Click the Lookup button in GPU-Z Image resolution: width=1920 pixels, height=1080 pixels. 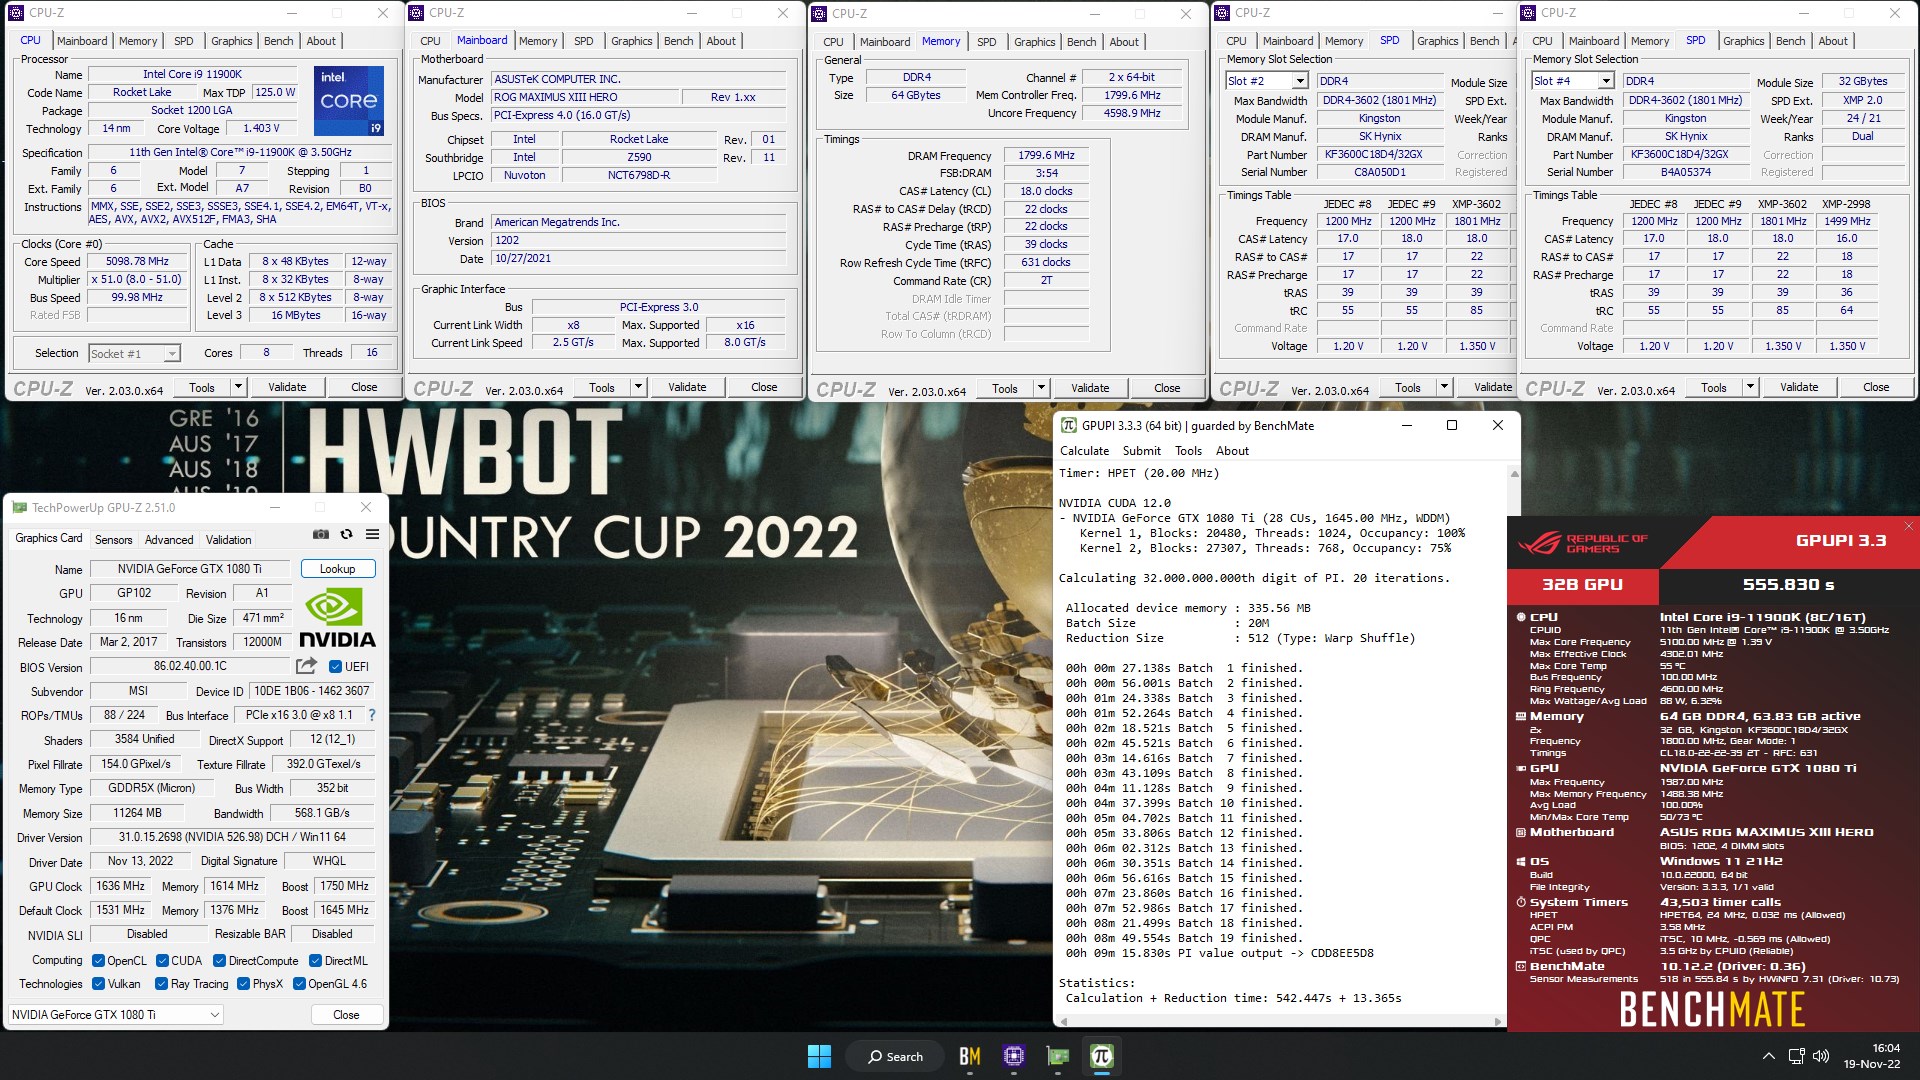click(338, 569)
